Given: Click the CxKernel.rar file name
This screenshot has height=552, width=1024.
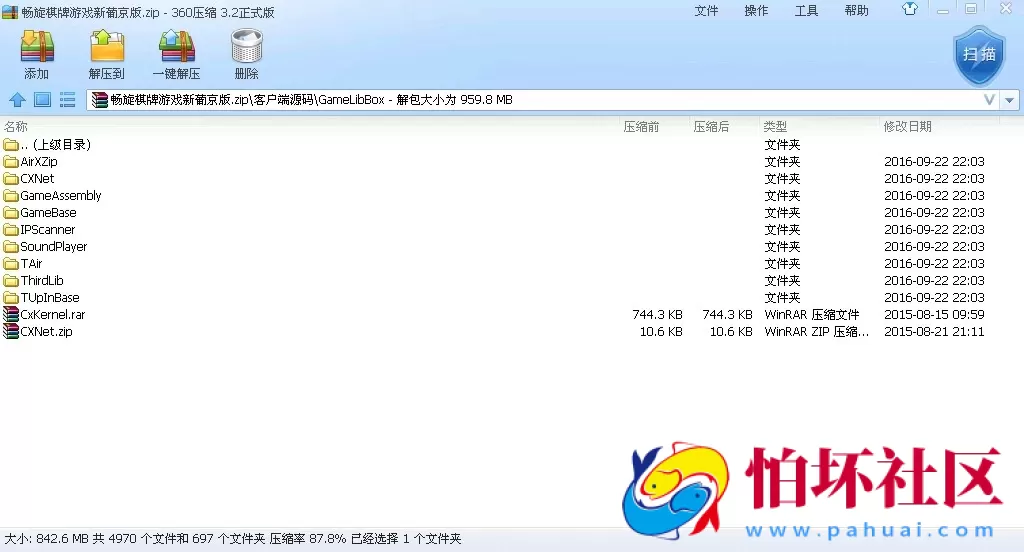Looking at the screenshot, I should 53,314.
